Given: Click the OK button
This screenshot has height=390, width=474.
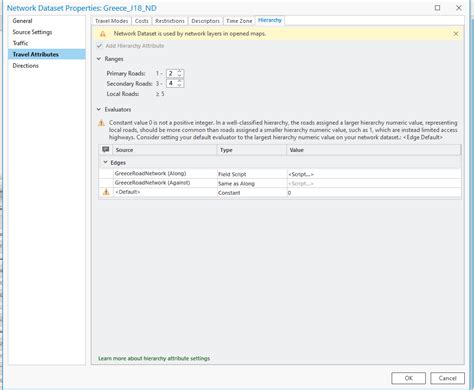Looking at the screenshot, I should tap(408, 378).
